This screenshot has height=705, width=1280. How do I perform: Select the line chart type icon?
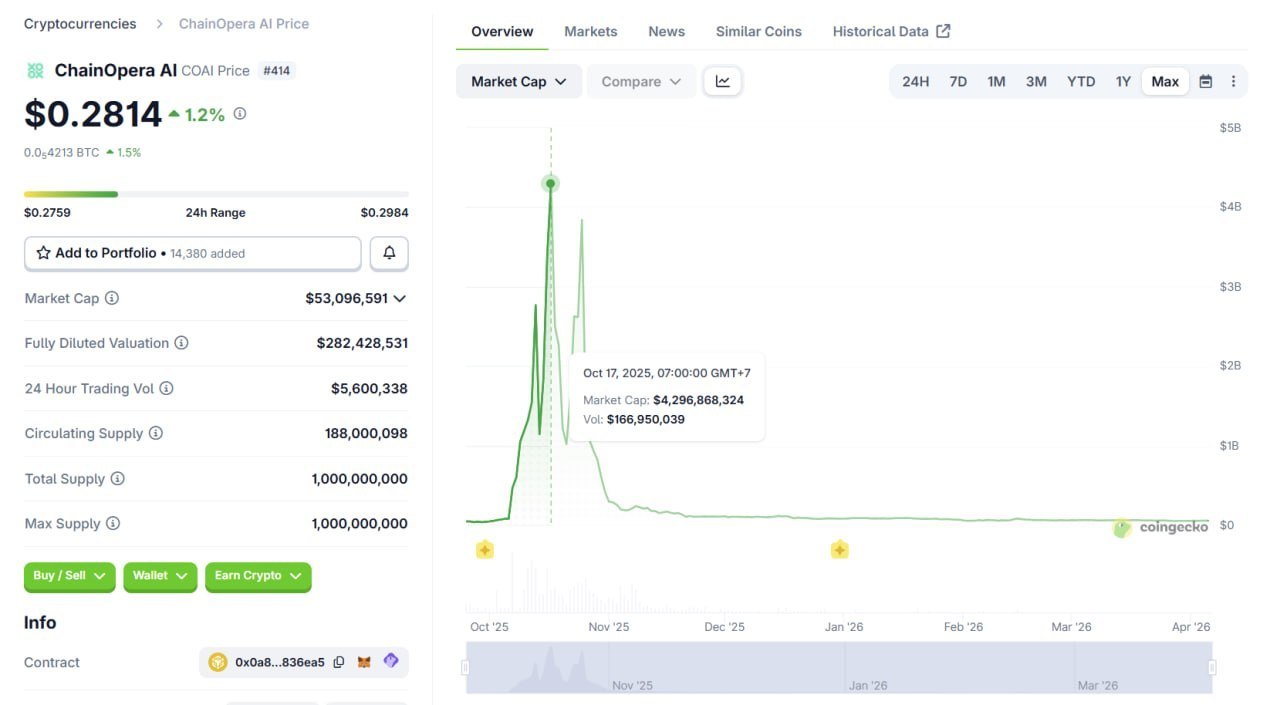pos(722,81)
